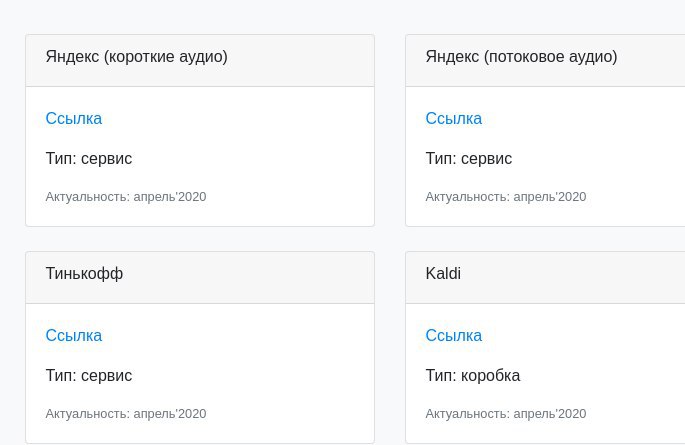Click the header bar of Яндекс (потоковое аудио) card
This screenshot has width=685, height=445.
[545, 61]
